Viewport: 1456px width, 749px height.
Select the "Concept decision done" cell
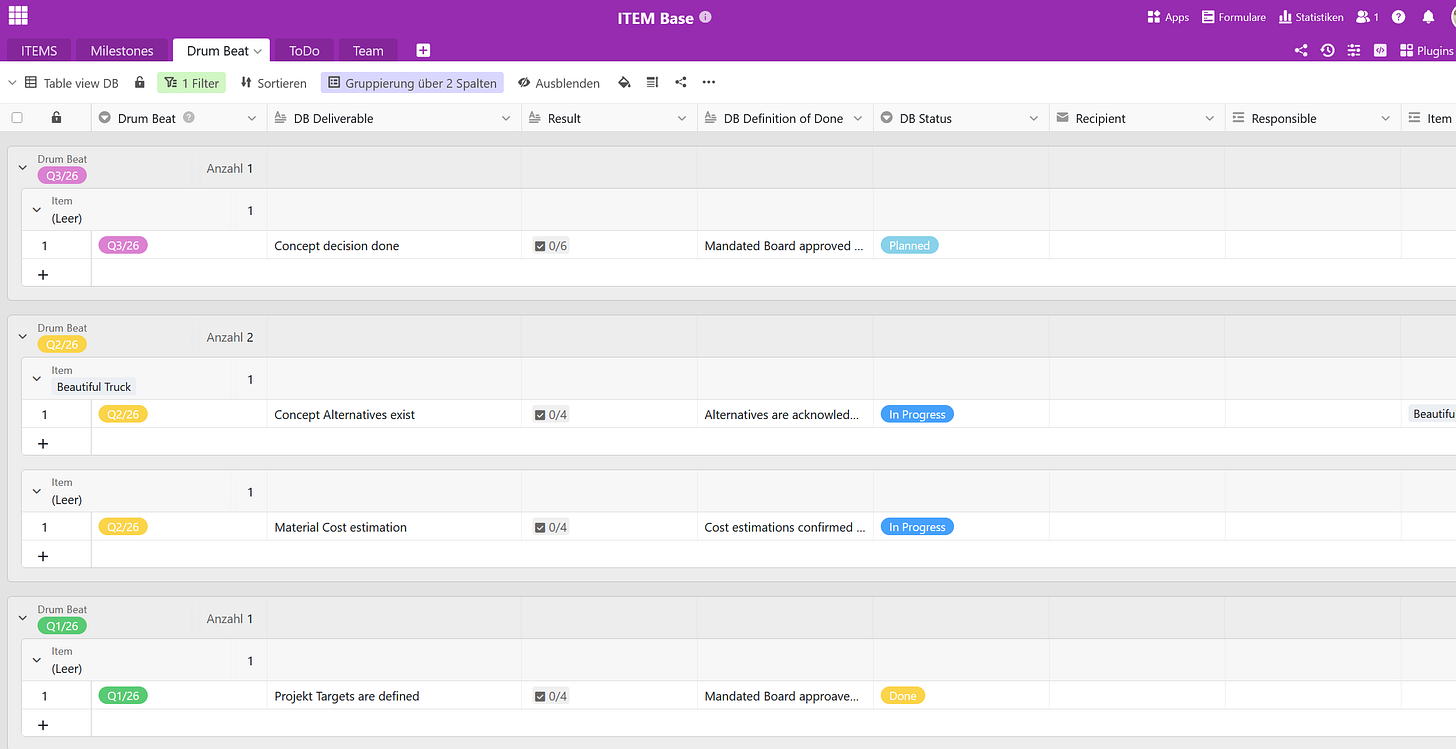click(394, 245)
